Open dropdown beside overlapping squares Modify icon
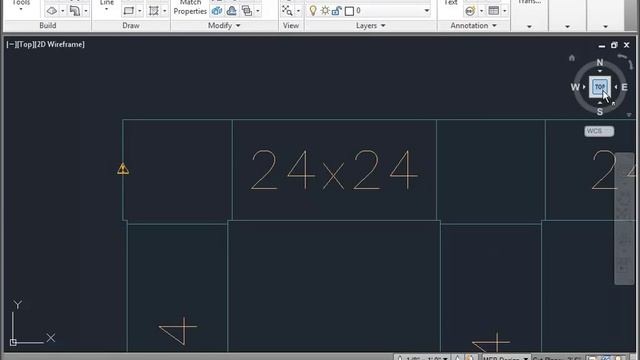The image size is (640, 360). tap(258, 11)
